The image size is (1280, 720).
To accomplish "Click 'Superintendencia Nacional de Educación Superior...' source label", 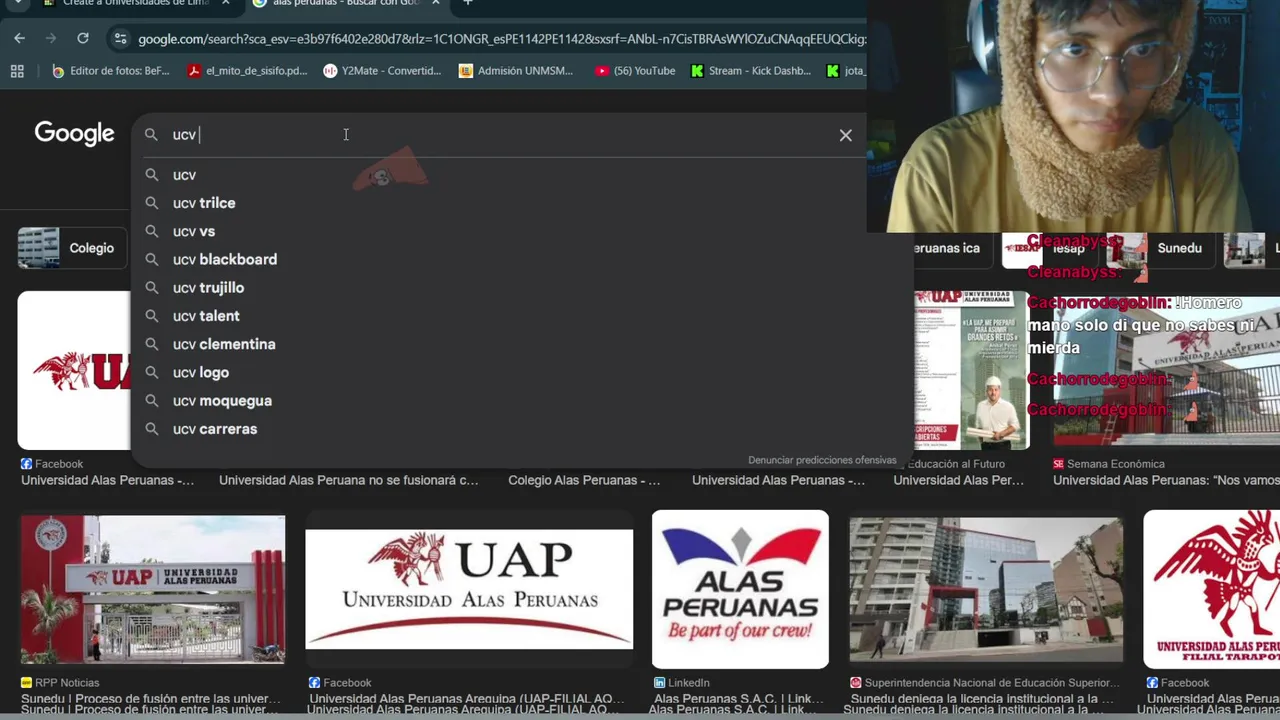I will point(993,683).
